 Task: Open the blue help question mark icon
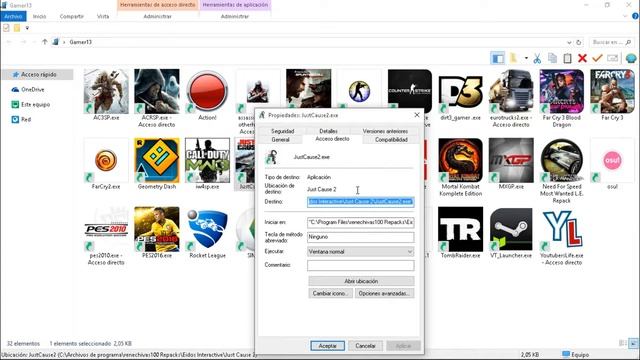[x=635, y=16]
